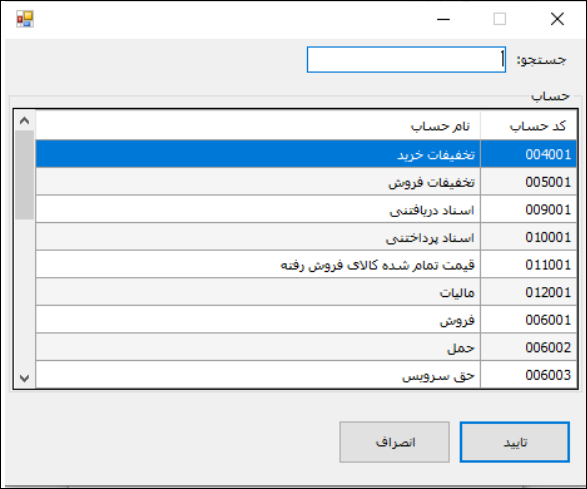Click the application icon in title bar
This screenshot has width=587, height=489.
pos(25,19)
